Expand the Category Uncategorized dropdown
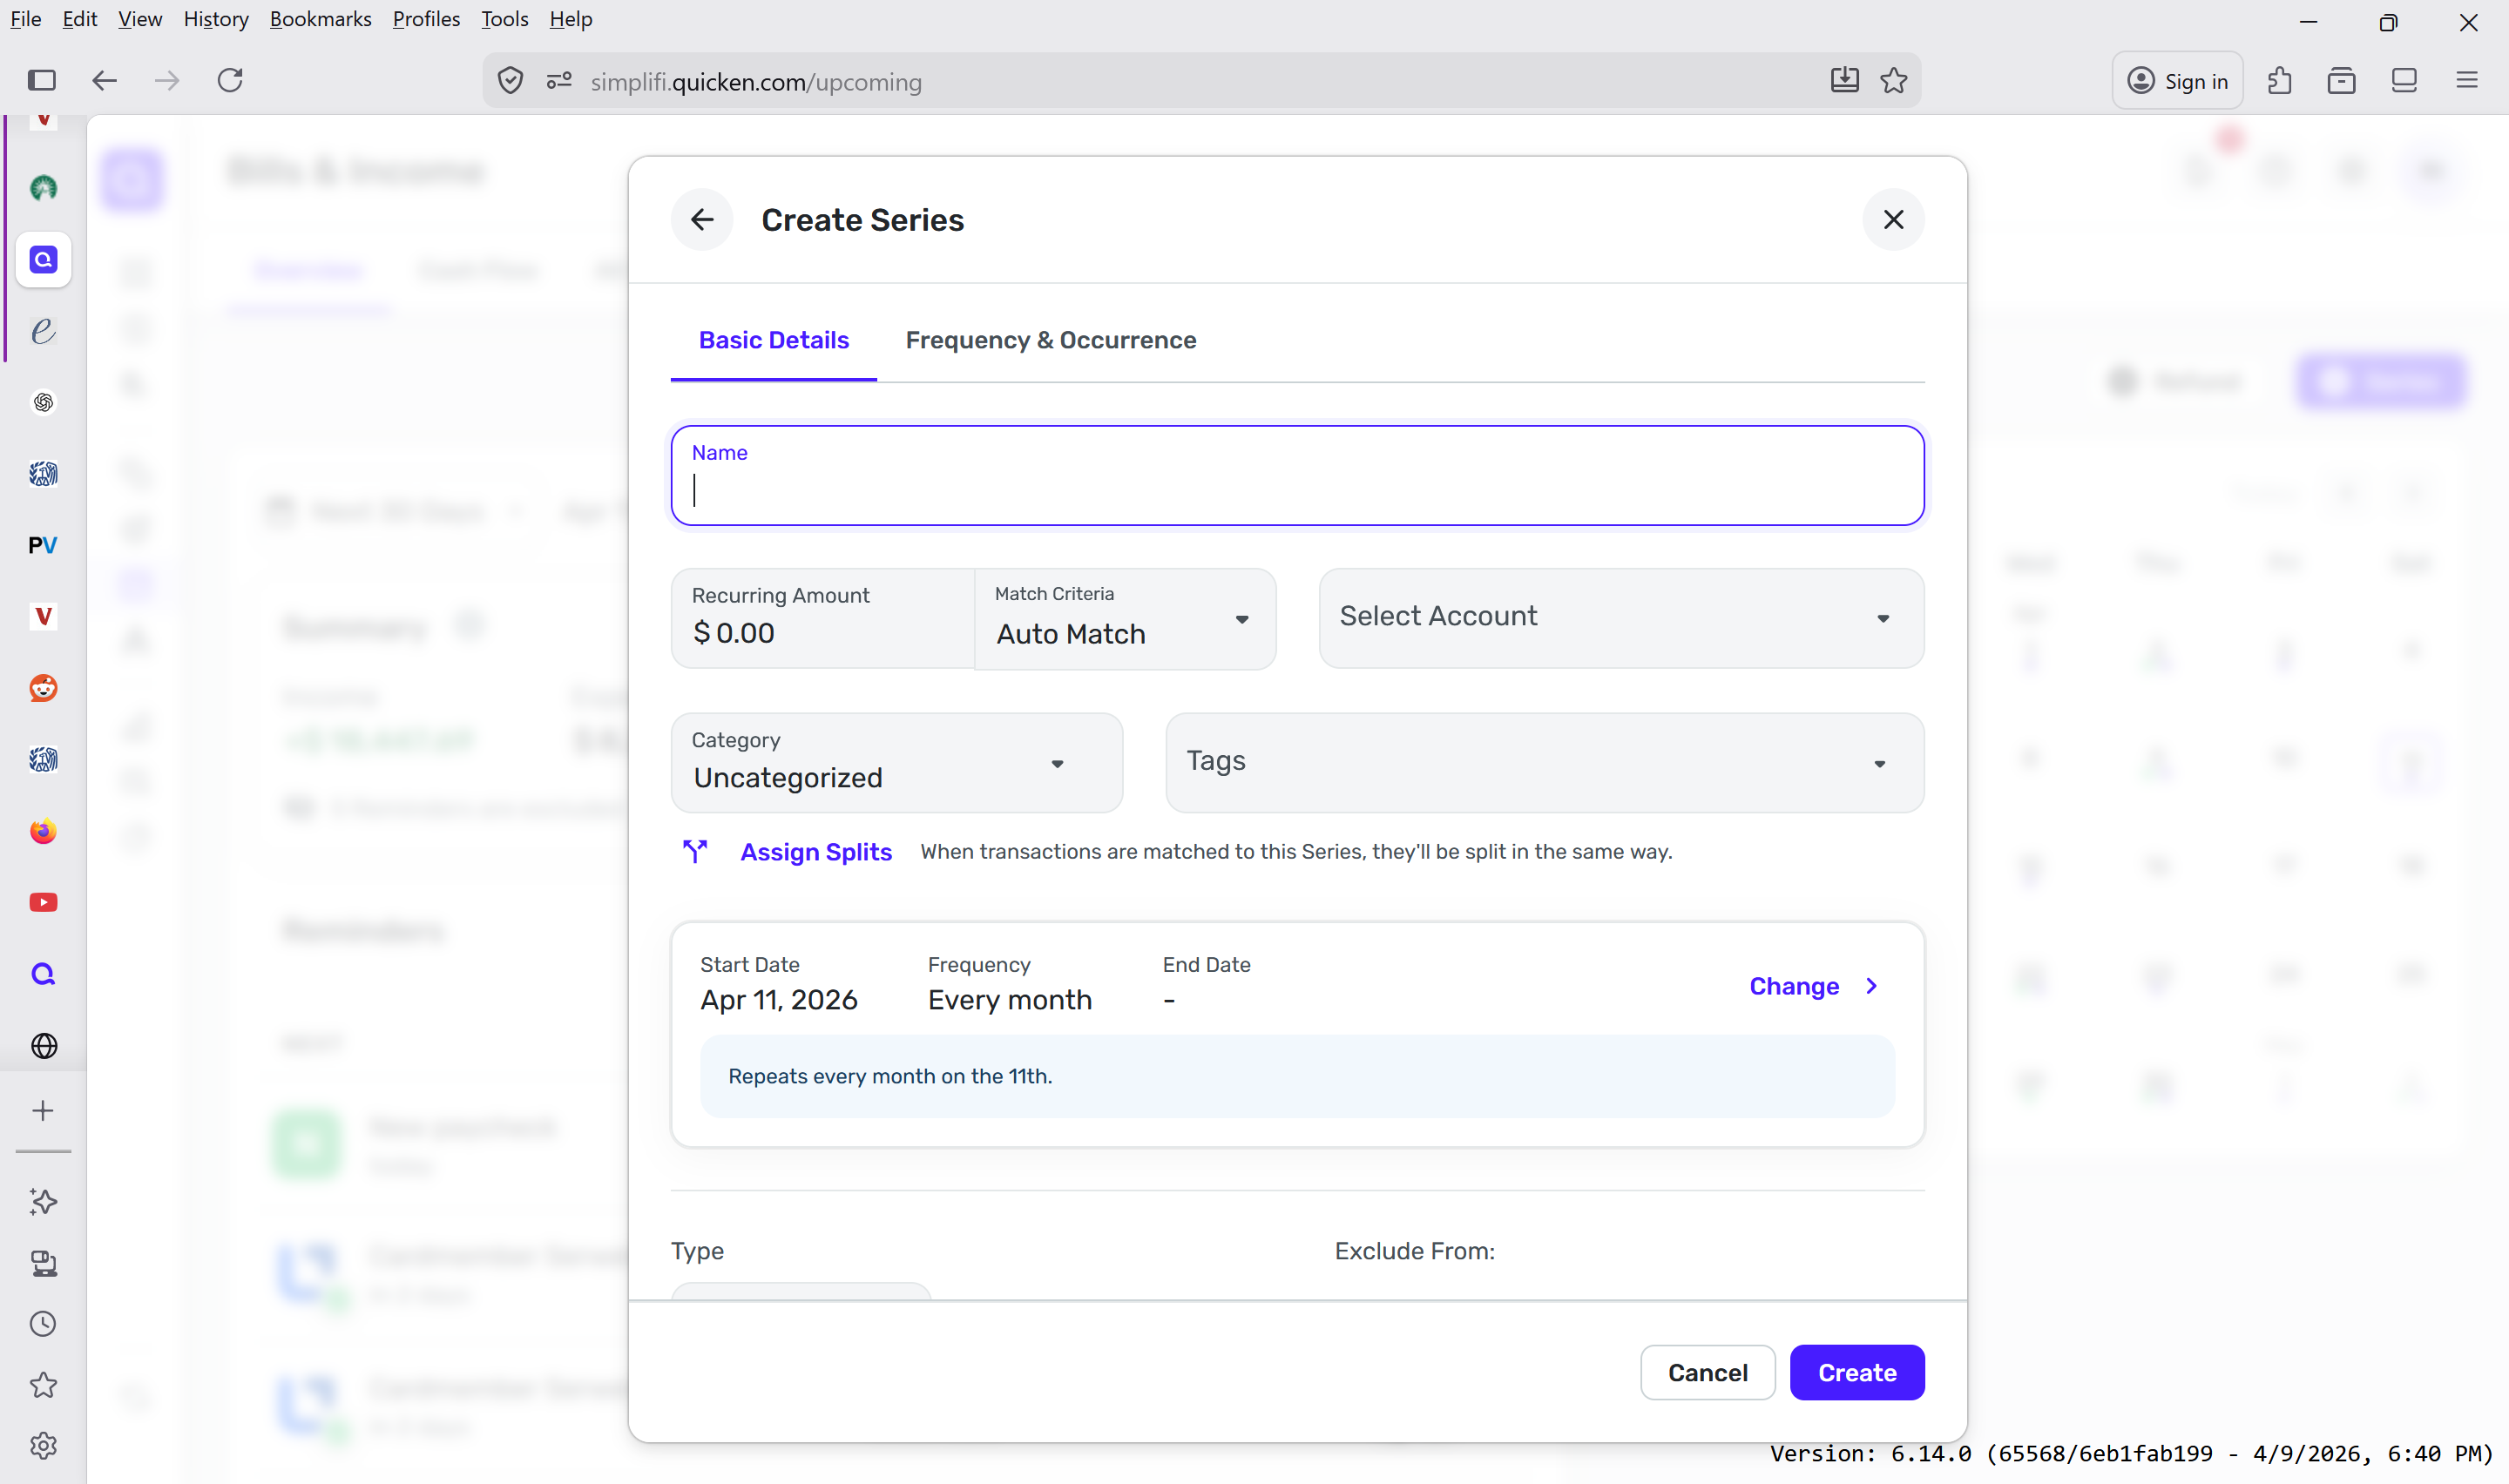This screenshot has width=2509, height=1484. [x=896, y=763]
